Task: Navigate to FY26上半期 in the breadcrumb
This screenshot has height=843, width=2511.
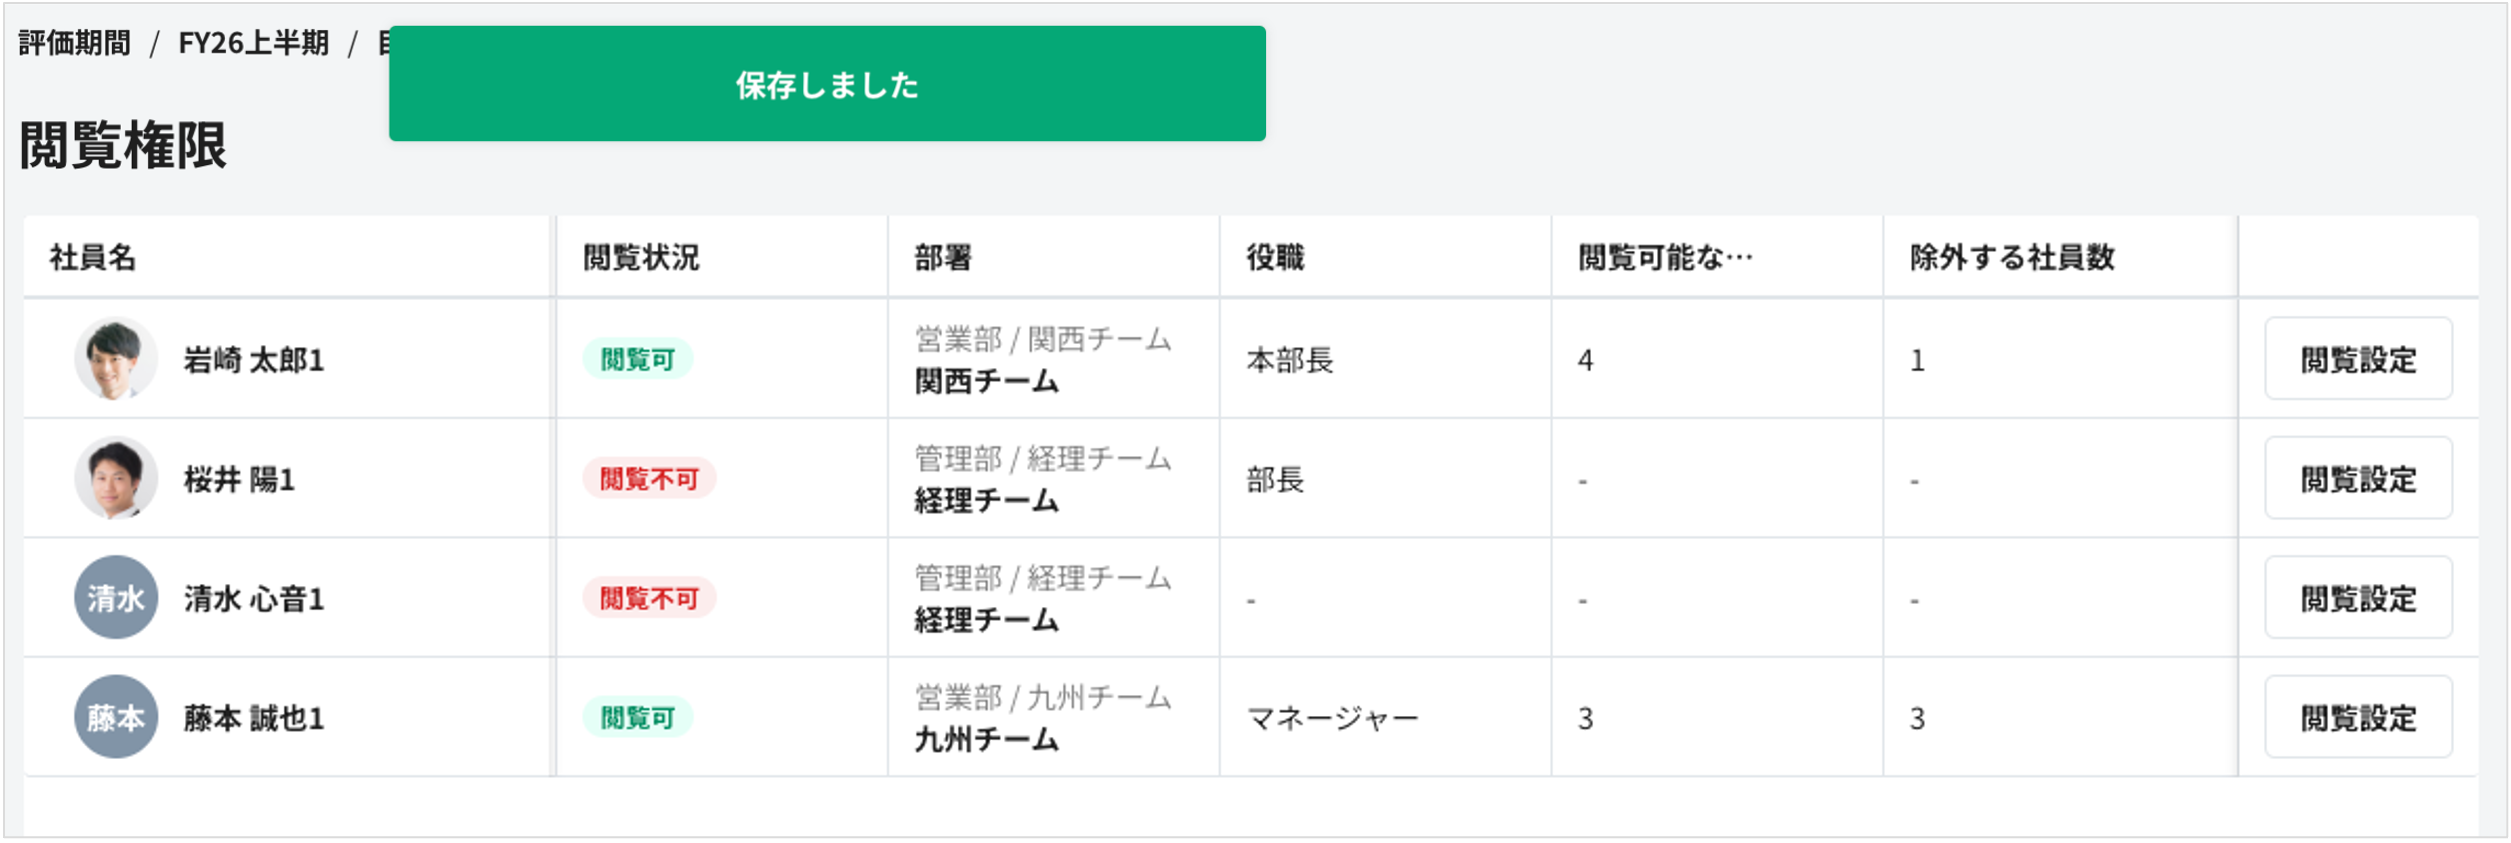Action: coord(253,44)
